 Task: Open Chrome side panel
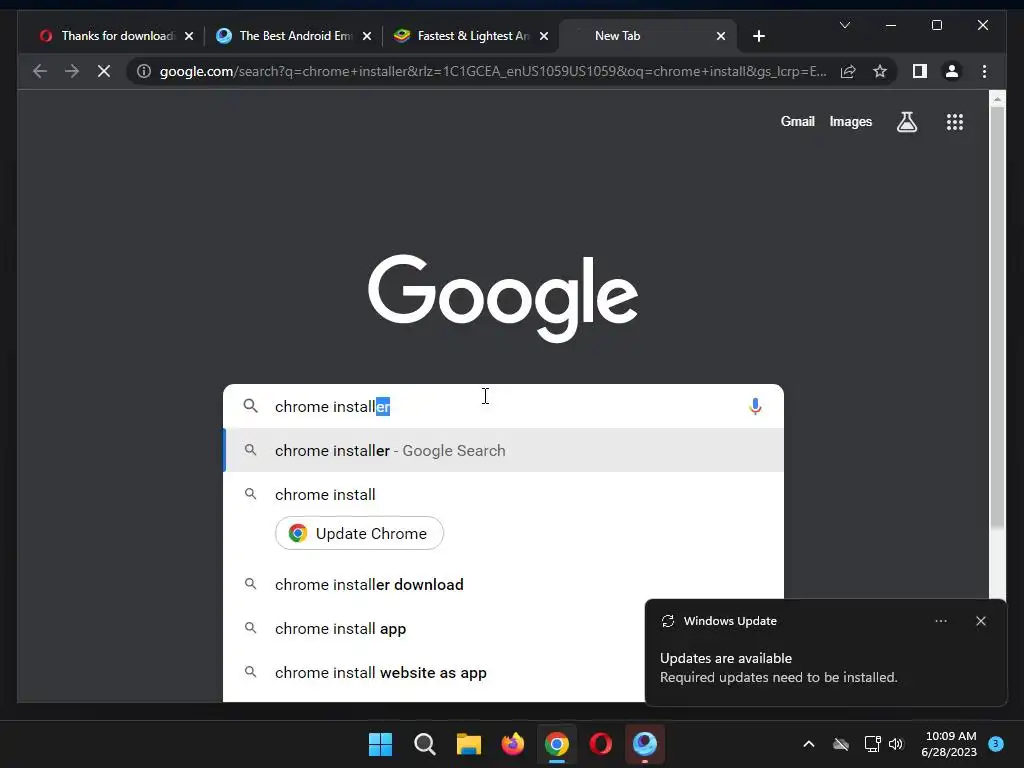(x=920, y=71)
